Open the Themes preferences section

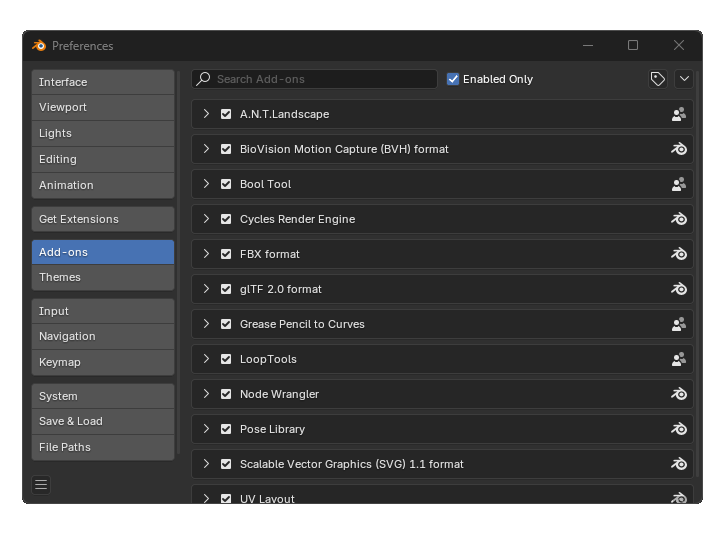(103, 277)
